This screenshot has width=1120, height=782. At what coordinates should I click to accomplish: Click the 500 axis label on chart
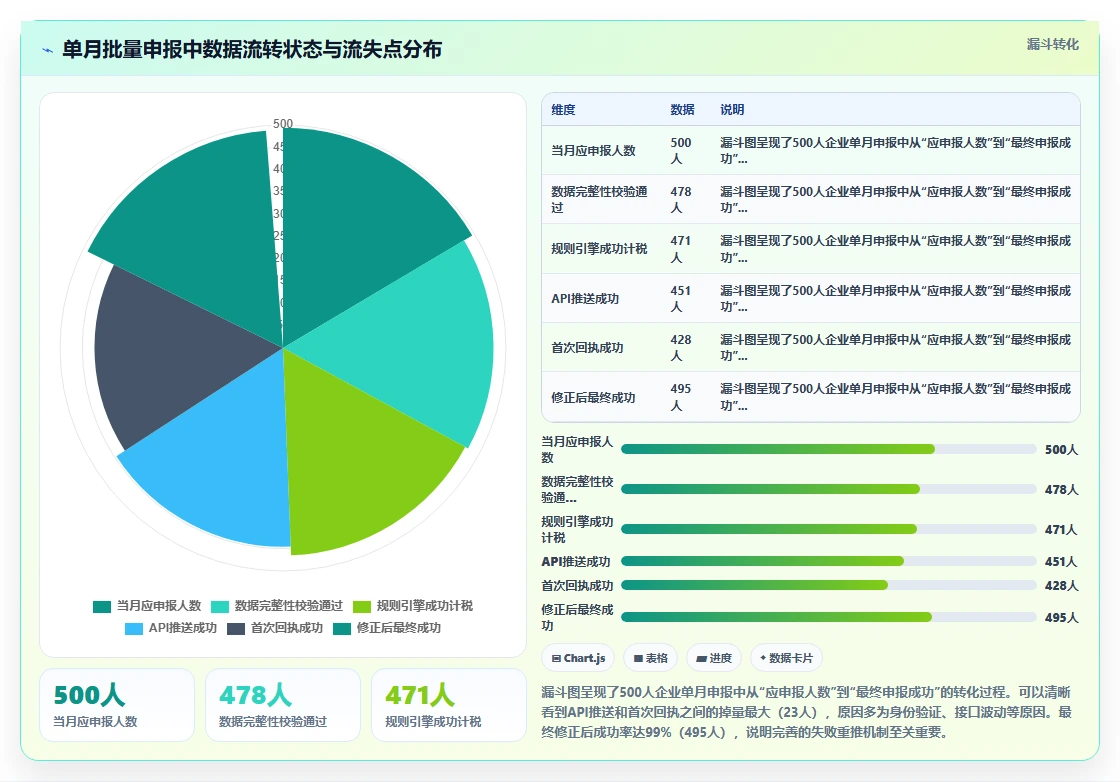click(x=283, y=124)
